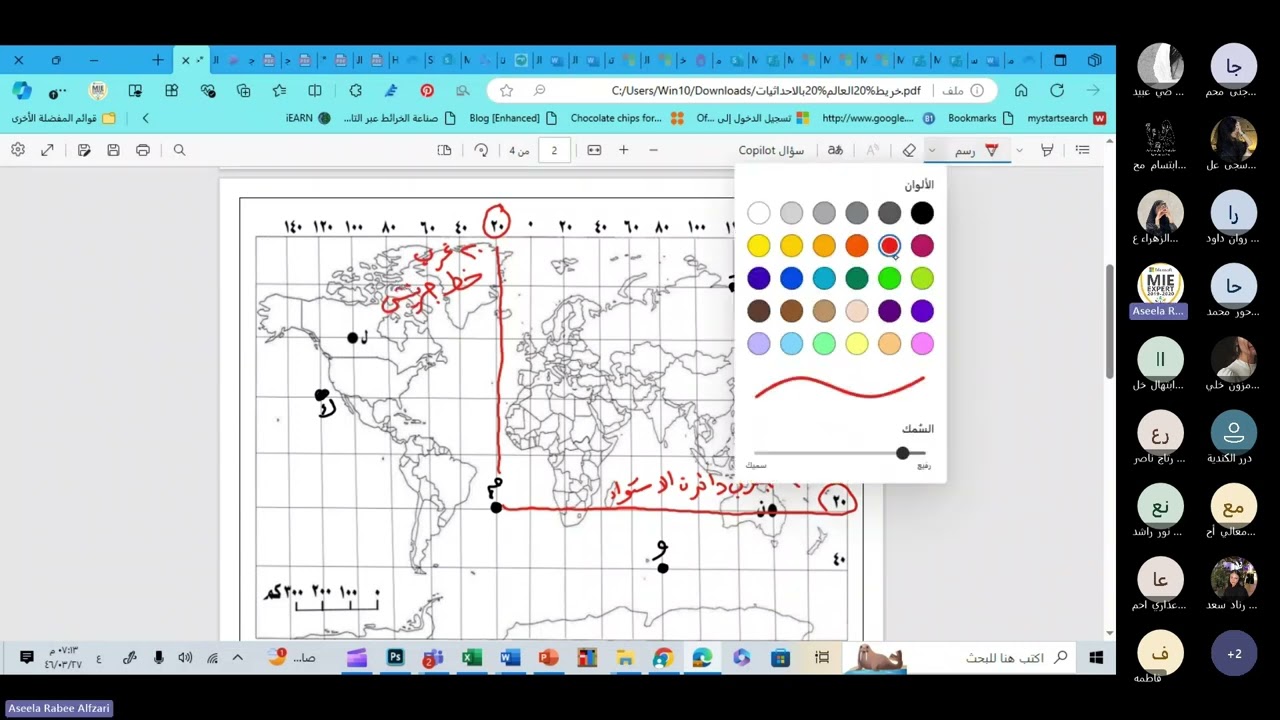This screenshot has width=1280, height=720.
Task: Pick the black ink color
Action: pos(922,213)
